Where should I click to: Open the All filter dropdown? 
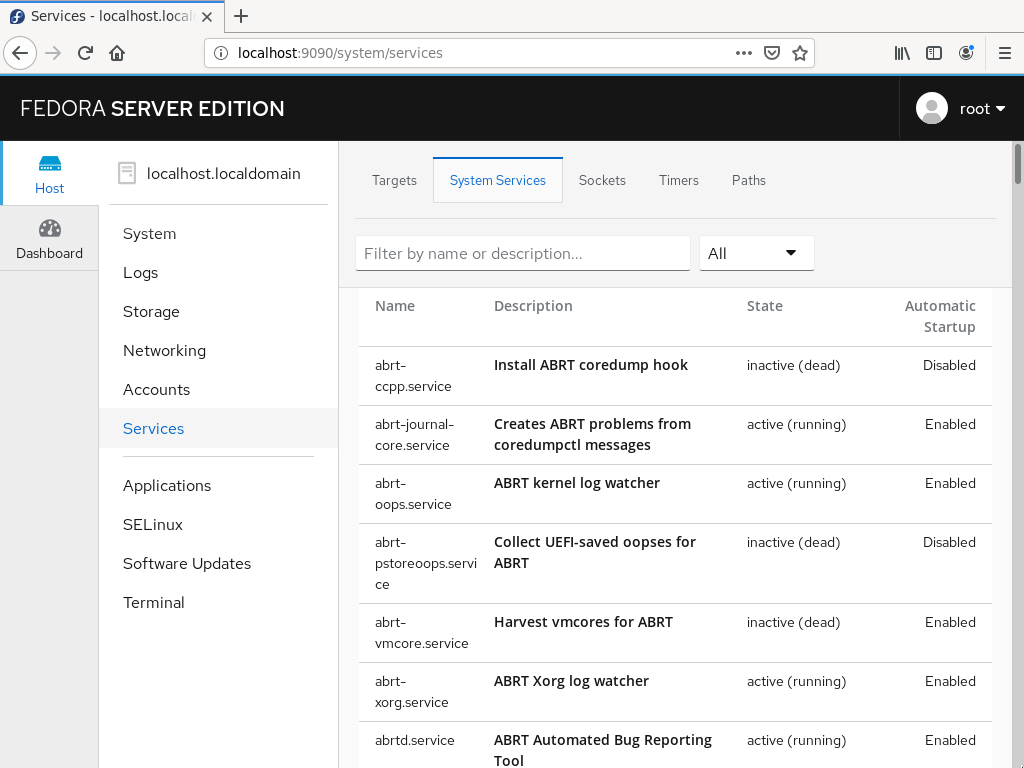756,253
